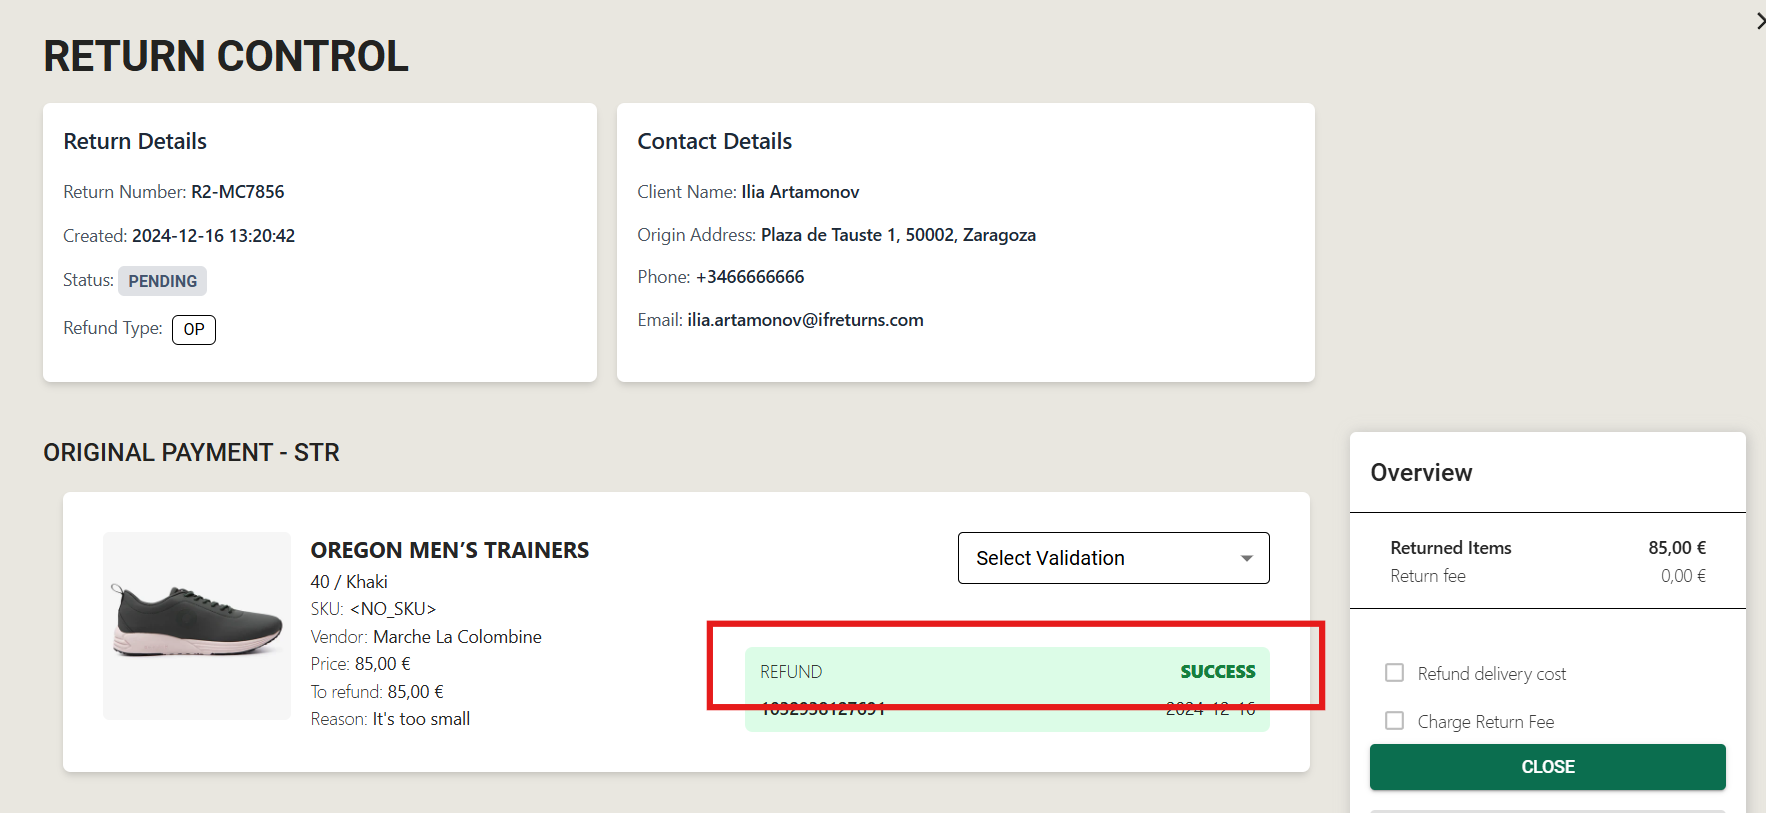Click the phone number +3466666666

point(750,277)
